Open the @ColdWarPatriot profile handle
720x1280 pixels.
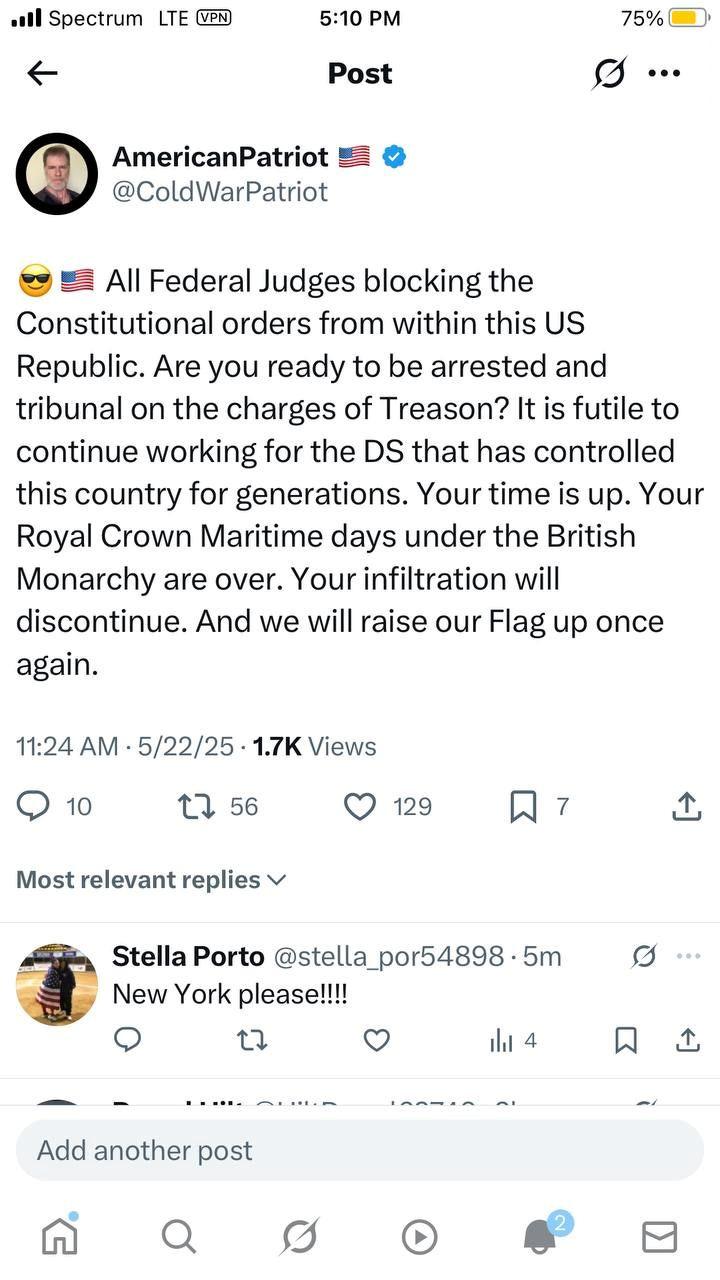point(220,191)
